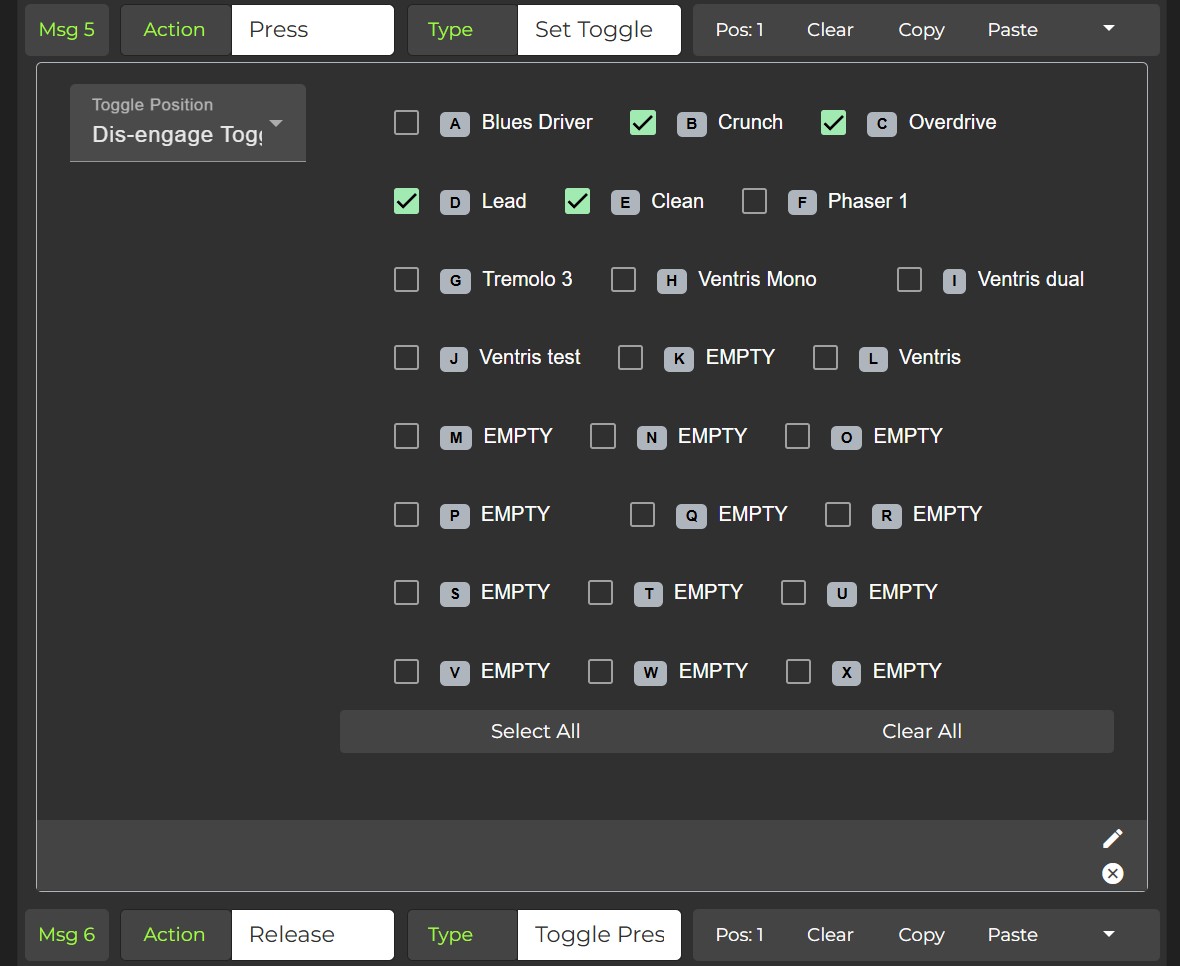Click the letter G Tremolo 3 badge
Screen dimensions: 1180x966
pos(455,281)
